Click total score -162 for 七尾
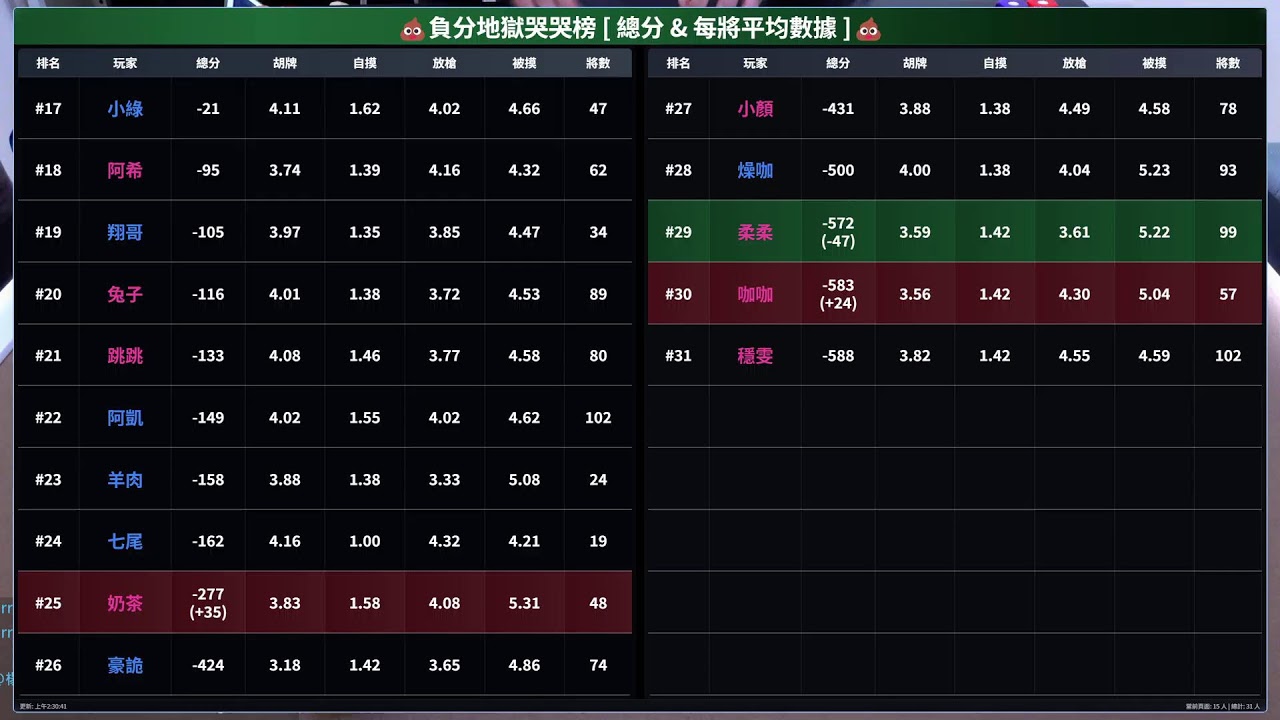 208,541
